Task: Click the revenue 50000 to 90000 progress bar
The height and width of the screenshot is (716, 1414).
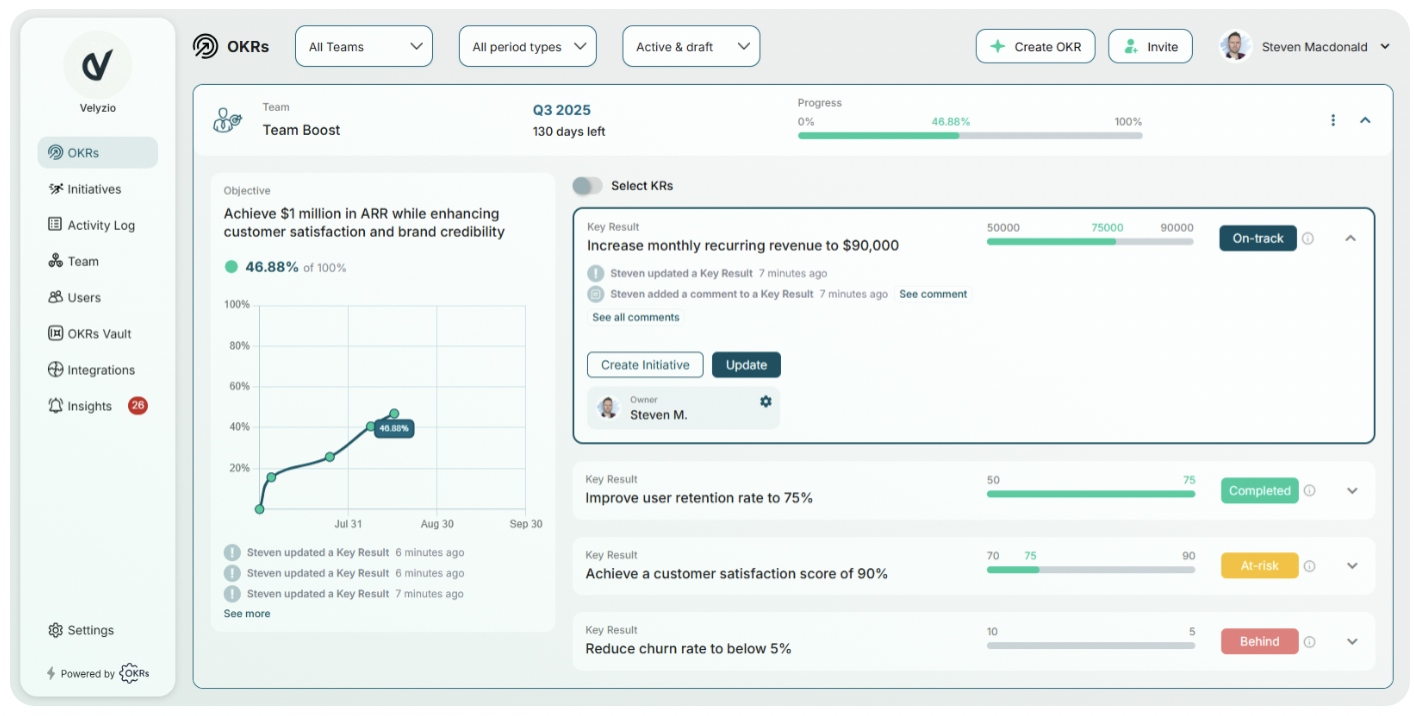Action: [1090, 241]
